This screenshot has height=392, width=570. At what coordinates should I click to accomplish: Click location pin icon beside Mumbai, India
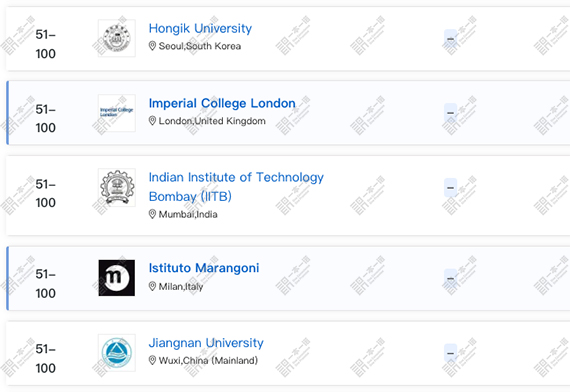pyautogui.click(x=152, y=214)
